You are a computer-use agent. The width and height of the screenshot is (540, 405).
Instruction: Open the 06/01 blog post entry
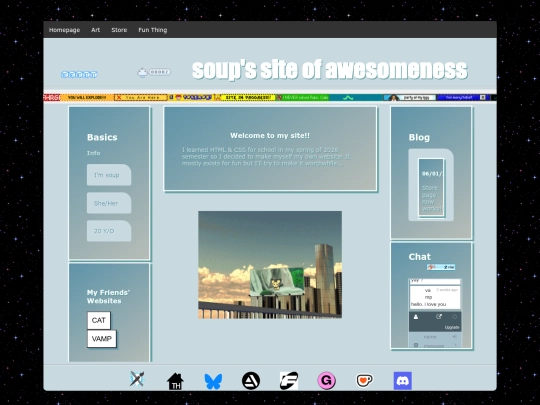pyautogui.click(x=431, y=187)
